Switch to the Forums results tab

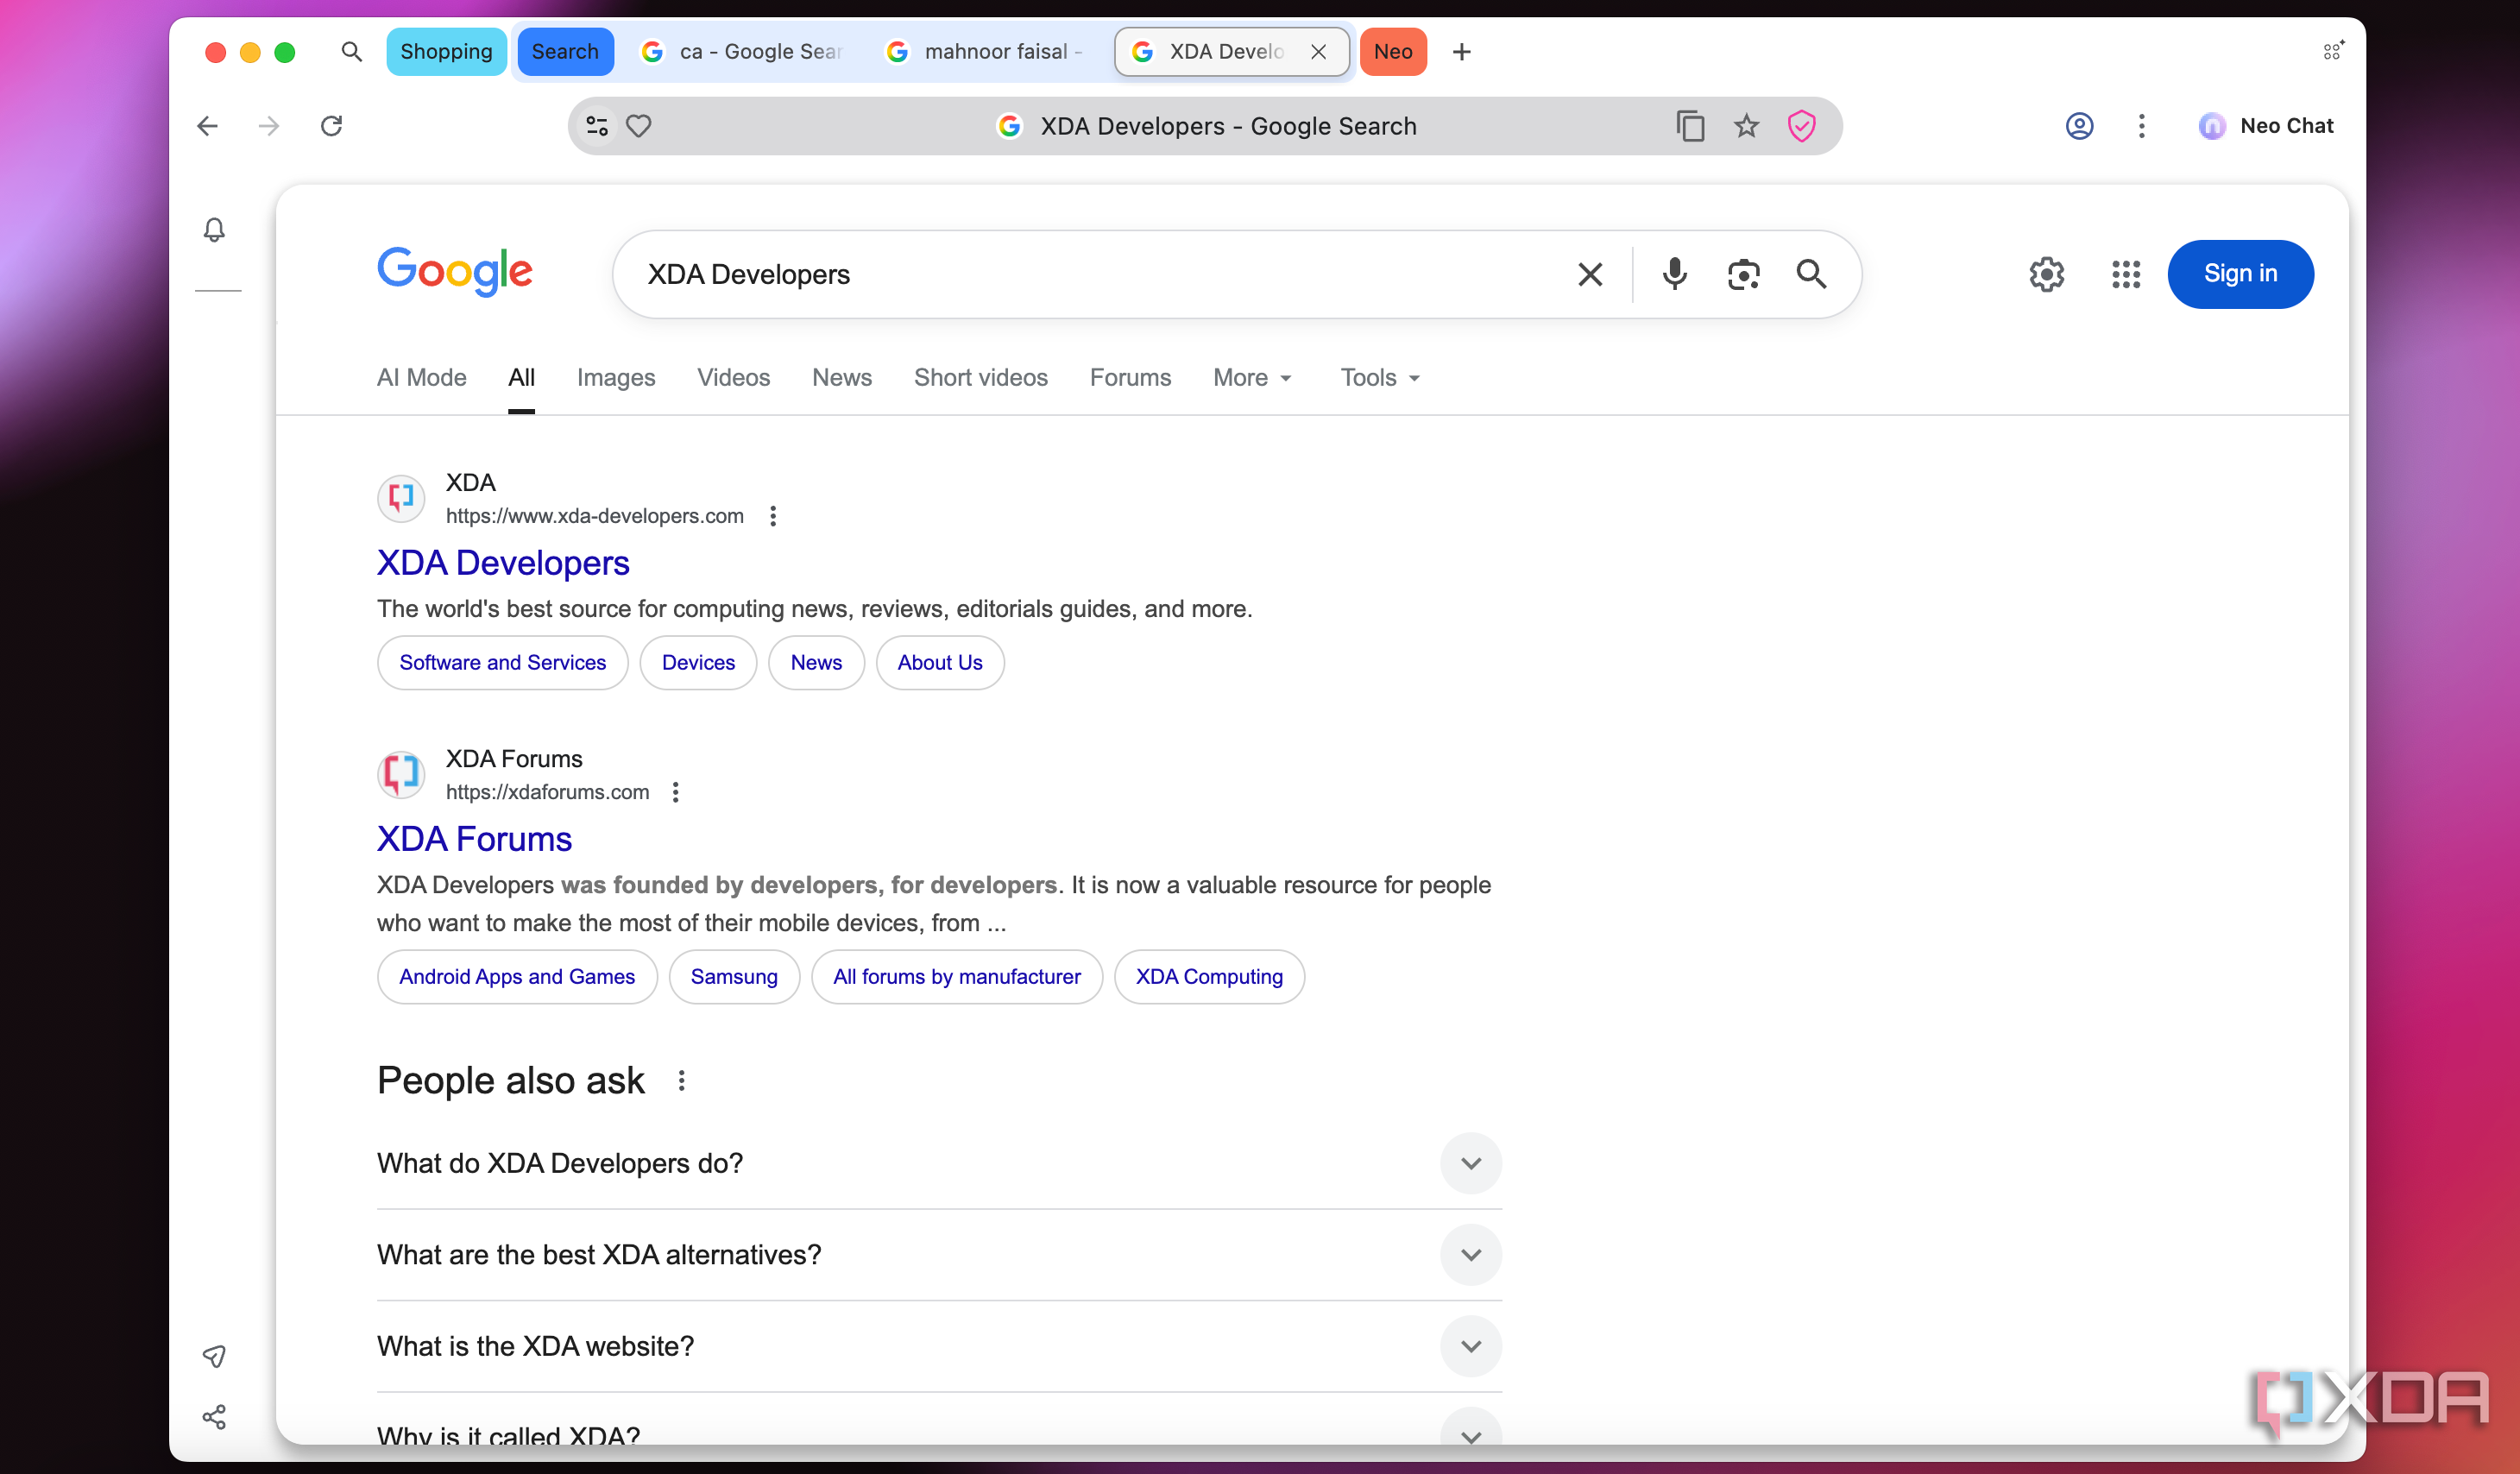tap(1130, 378)
